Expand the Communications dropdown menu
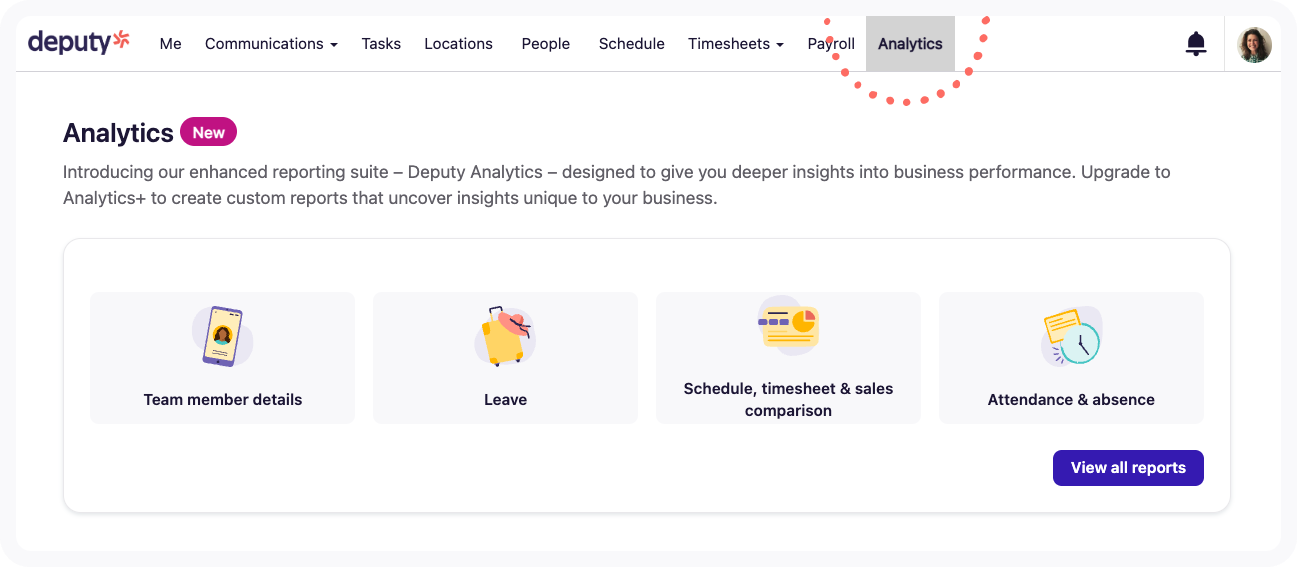 [271, 44]
